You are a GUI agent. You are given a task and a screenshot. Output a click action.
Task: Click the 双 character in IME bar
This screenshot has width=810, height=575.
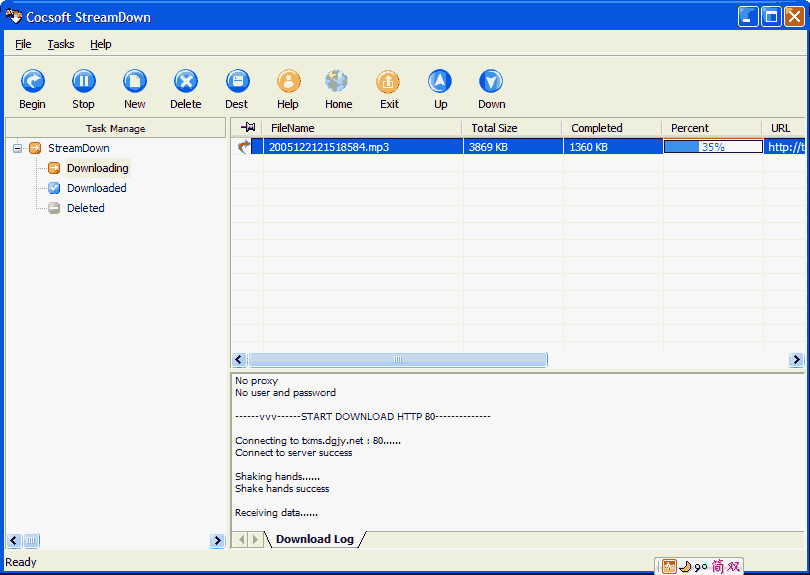coord(734,567)
